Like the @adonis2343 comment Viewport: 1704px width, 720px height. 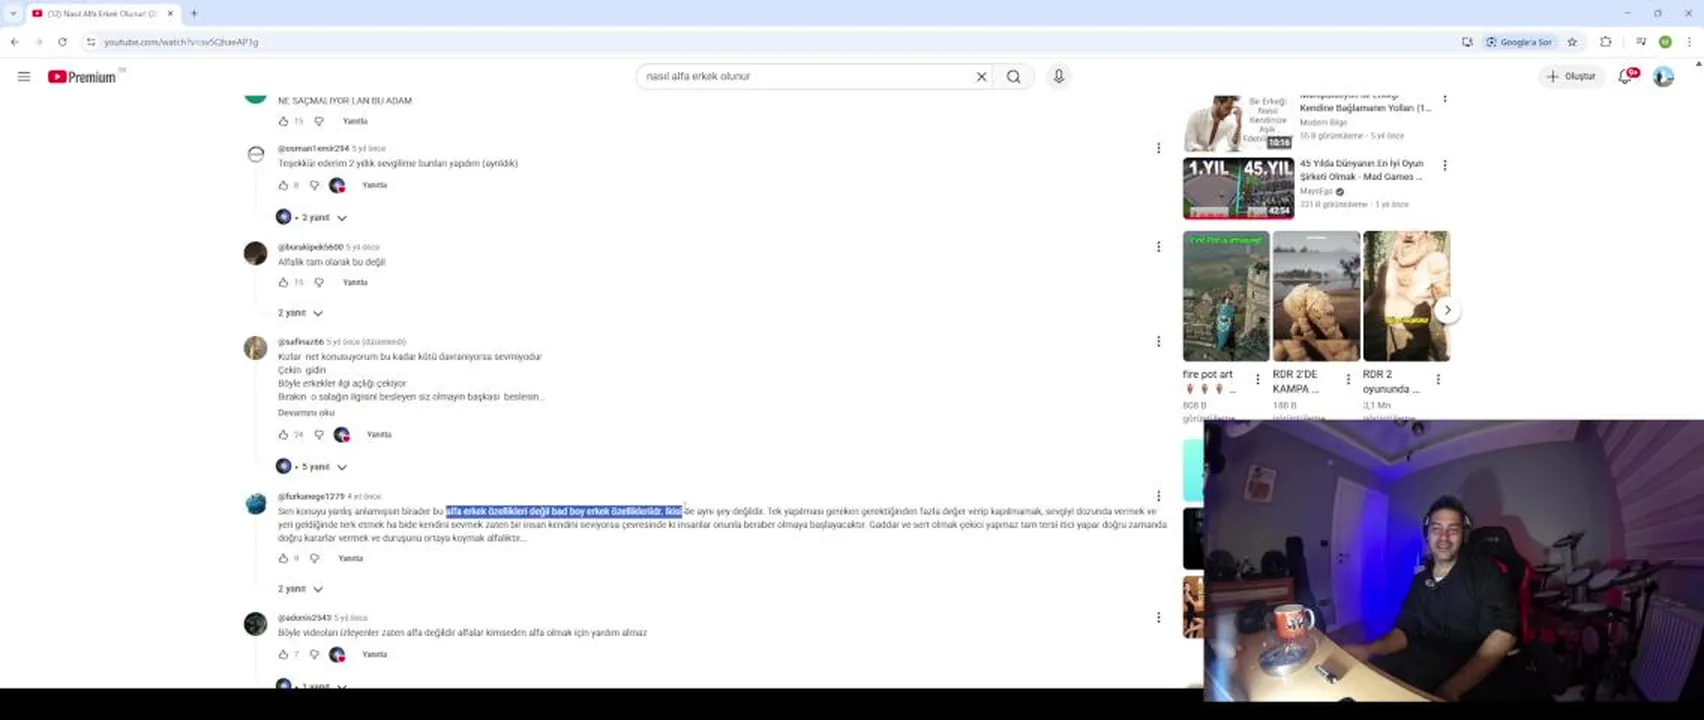coord(283,654)
